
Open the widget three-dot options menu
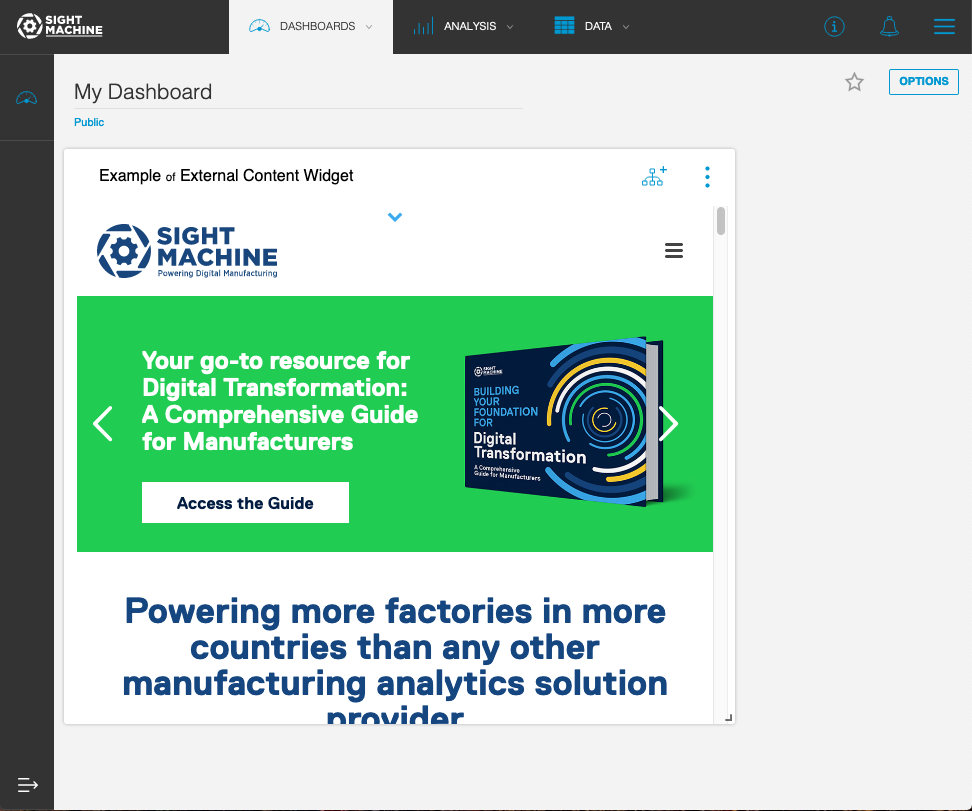707,177
